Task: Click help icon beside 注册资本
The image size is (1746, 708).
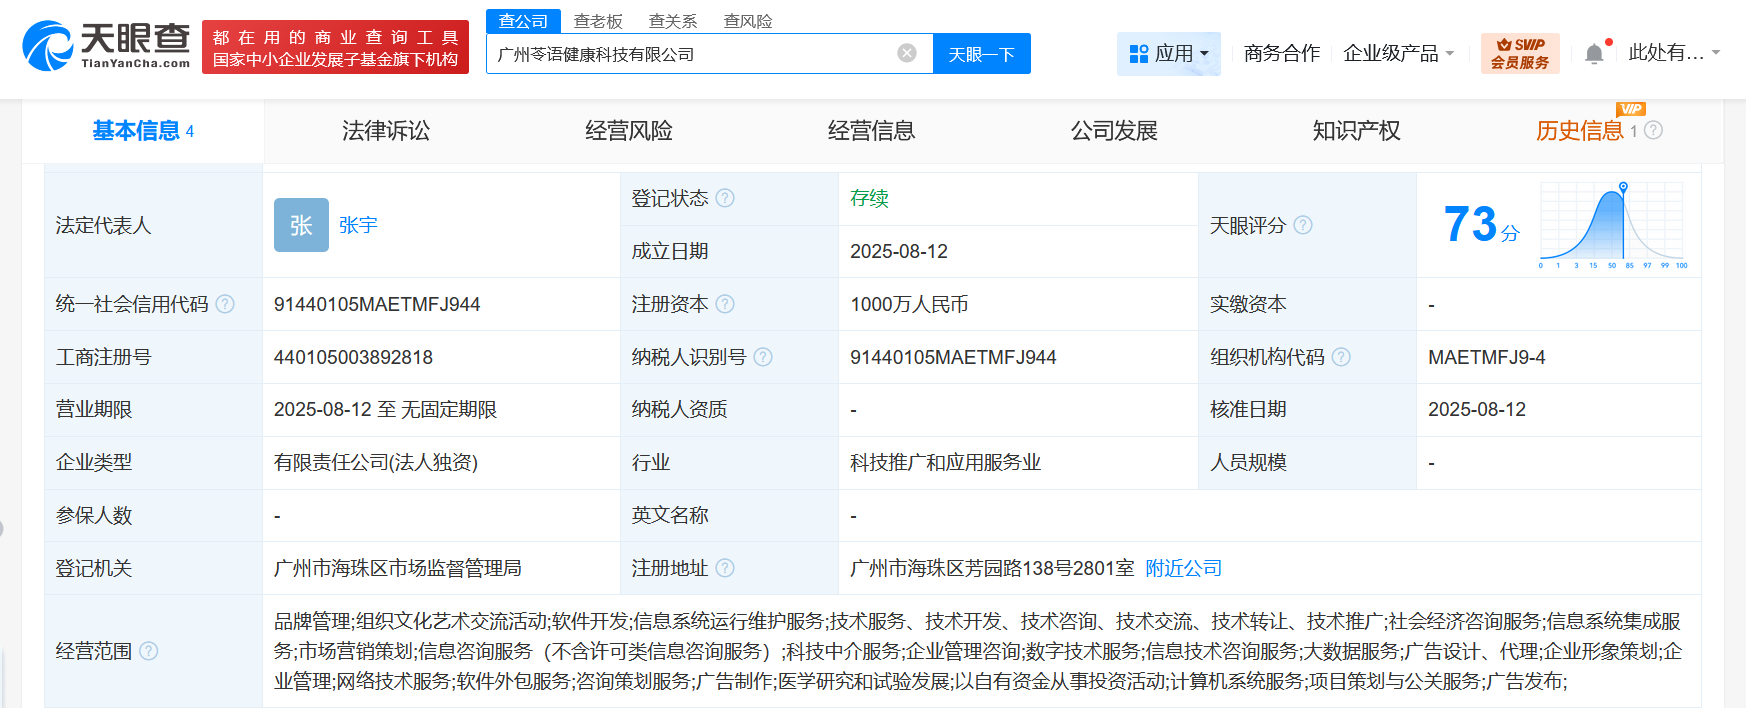Action: 725,304
